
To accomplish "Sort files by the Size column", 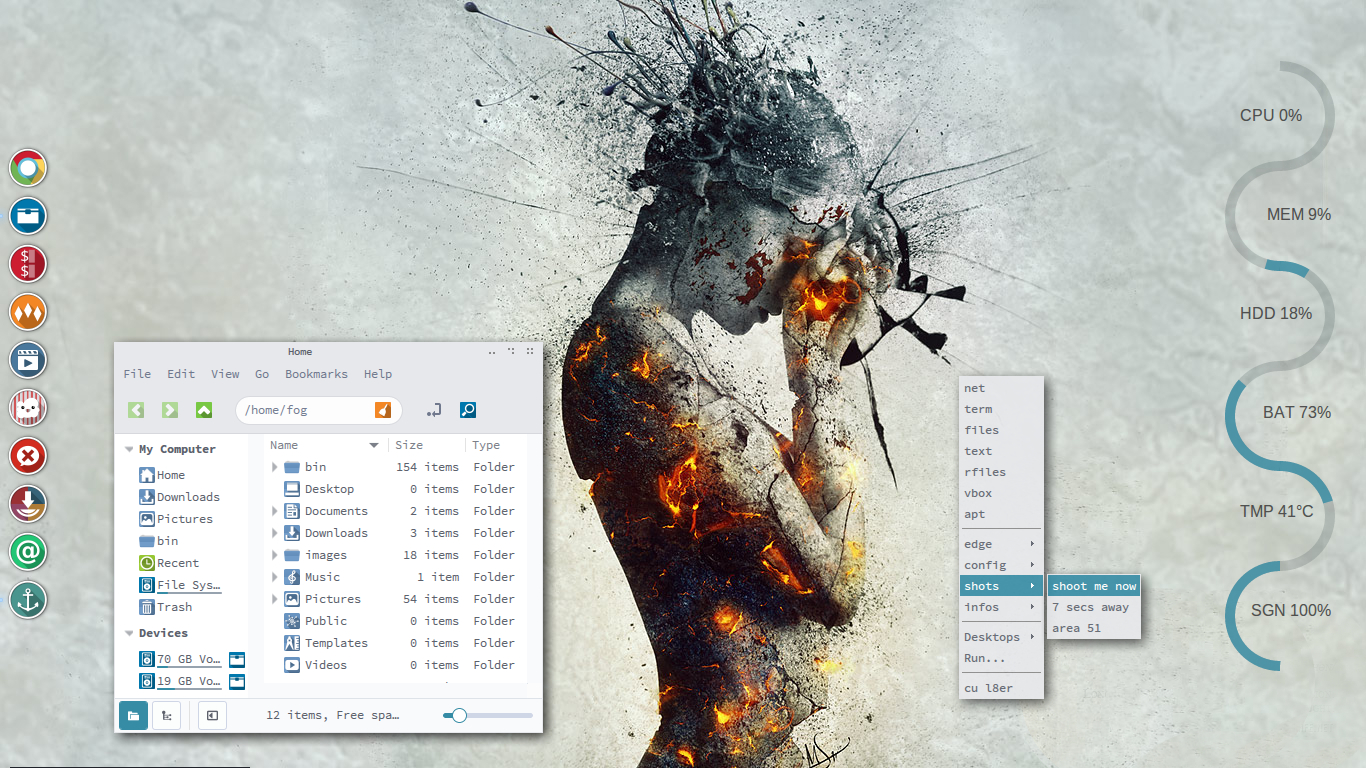I will click(x=427, y=445).
